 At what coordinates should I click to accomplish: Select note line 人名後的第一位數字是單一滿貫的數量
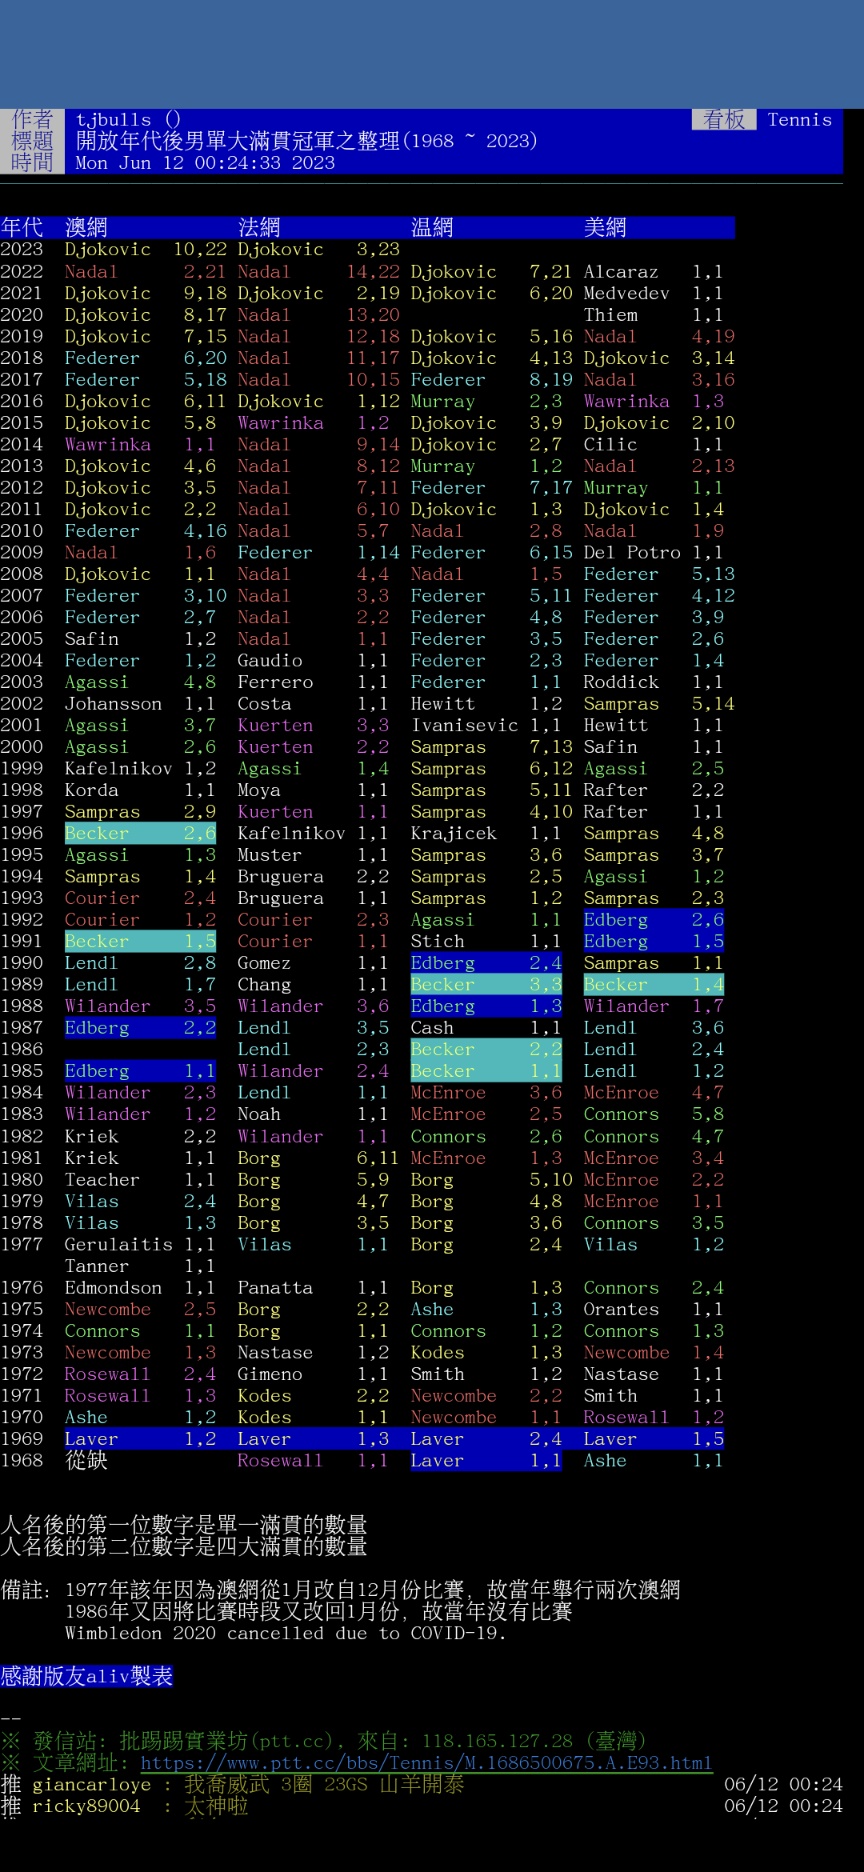coord(184,1525)
